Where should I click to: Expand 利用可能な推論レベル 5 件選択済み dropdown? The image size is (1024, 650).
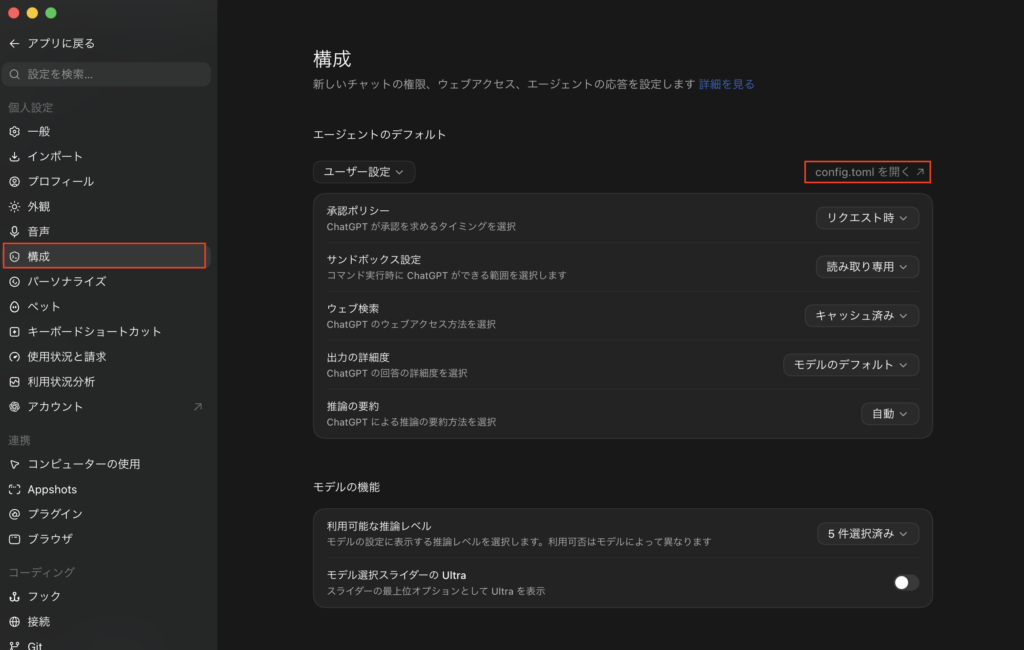click(868, 534)
